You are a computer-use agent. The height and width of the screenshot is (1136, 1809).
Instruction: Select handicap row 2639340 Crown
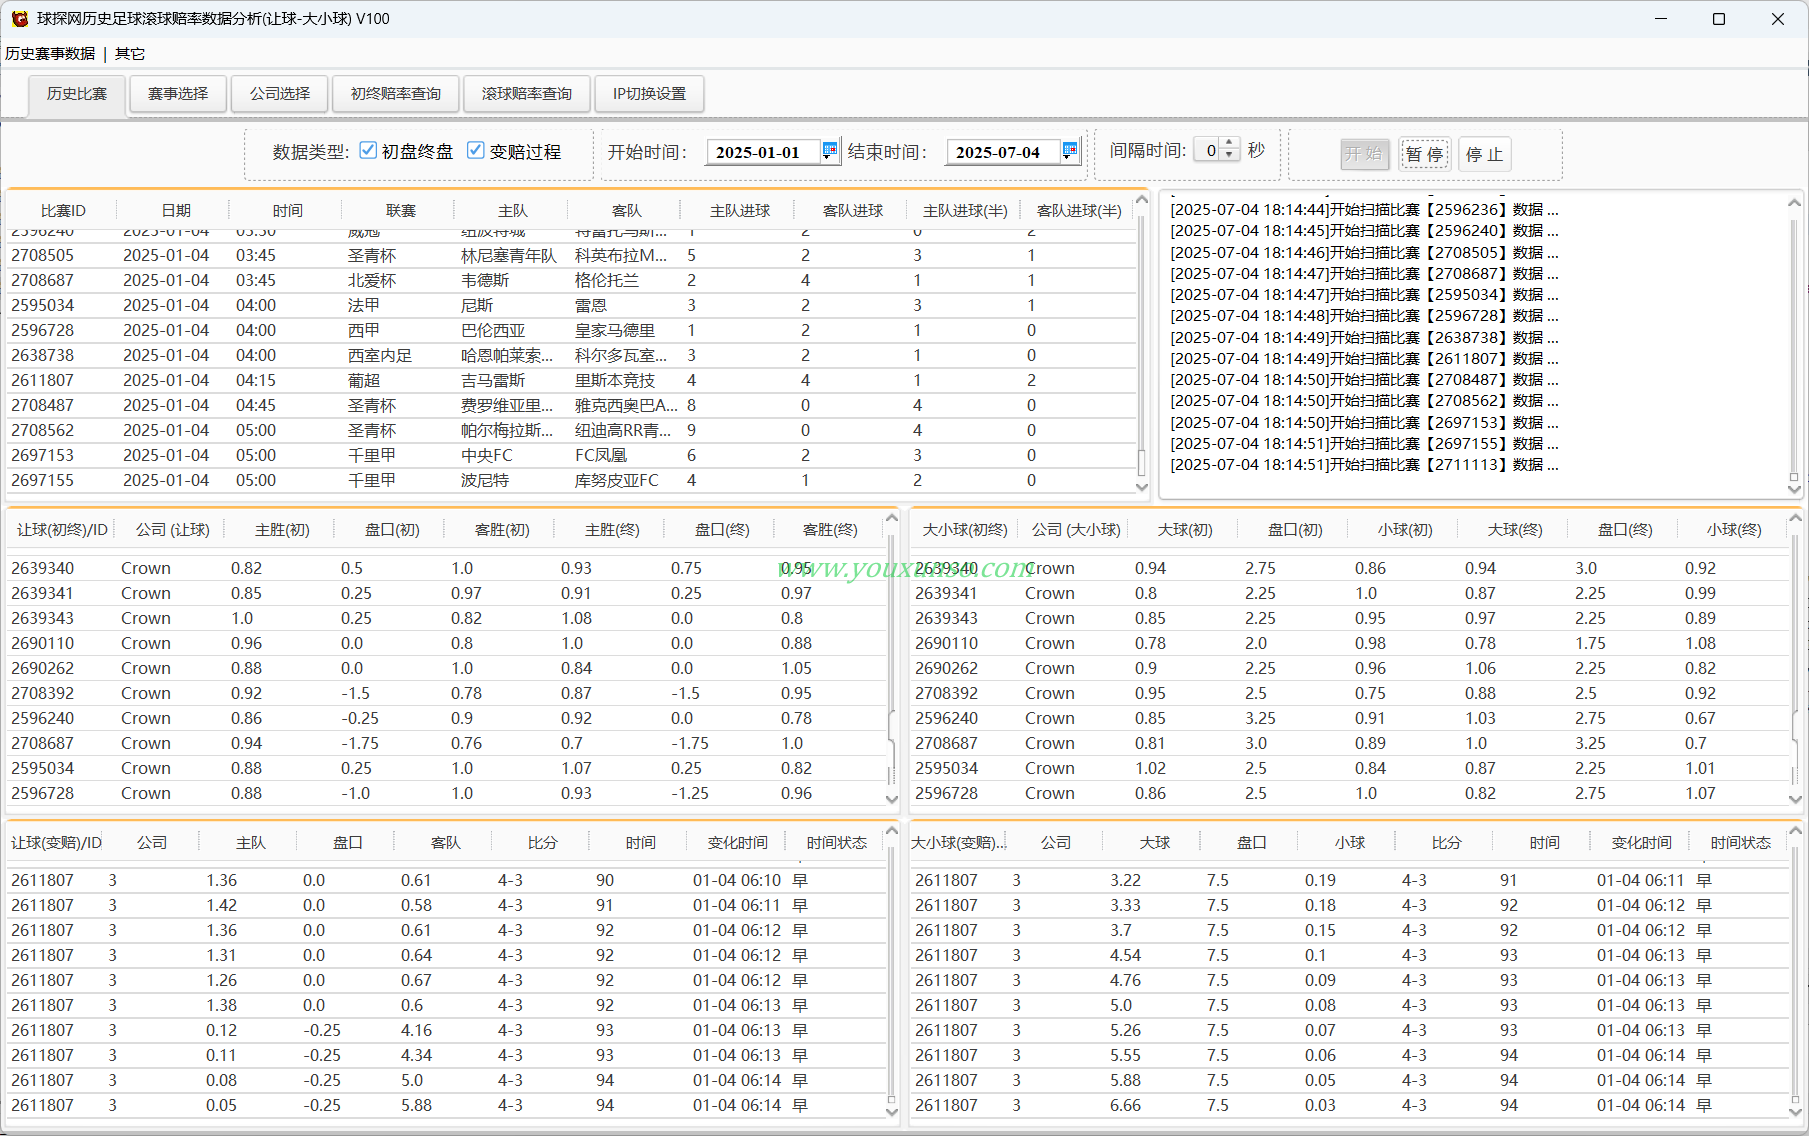click(446, 568)
